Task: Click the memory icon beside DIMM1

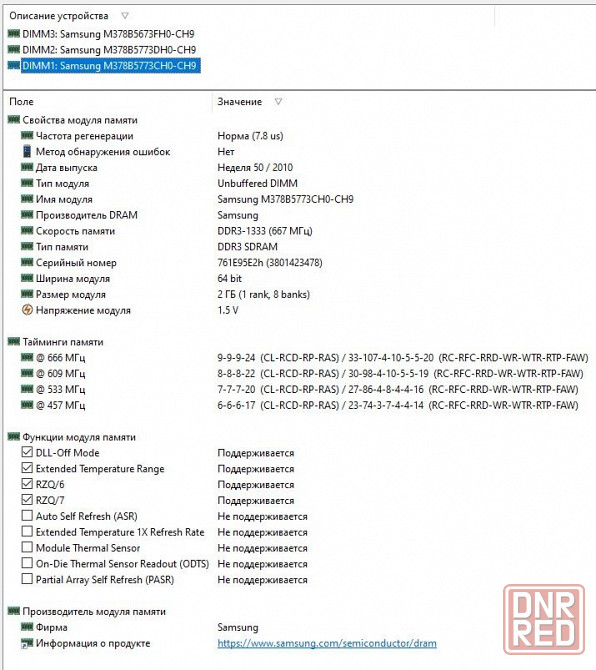Action: pyautogui.click(x=14, y=65)
